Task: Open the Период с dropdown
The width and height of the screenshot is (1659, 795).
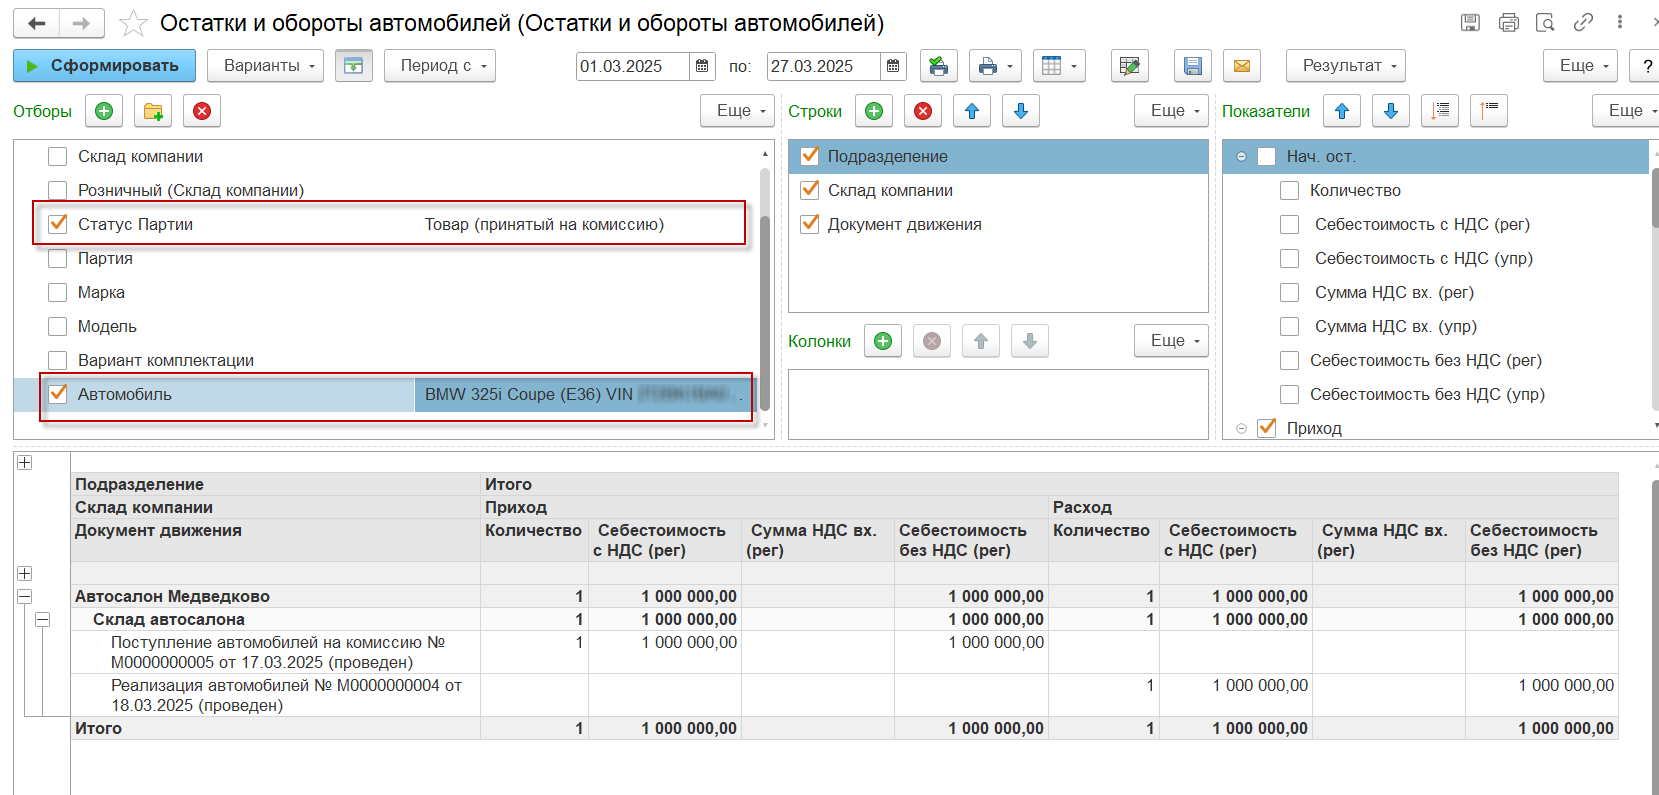Action: point(440,66)
